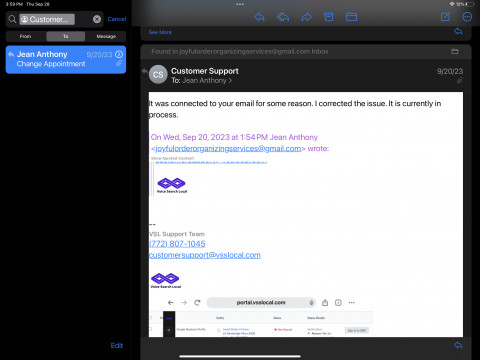Viewport: 480px width, 360px height.
Task: Open the customersupport@vsslocal.com email link
Action: click(205, 255)
